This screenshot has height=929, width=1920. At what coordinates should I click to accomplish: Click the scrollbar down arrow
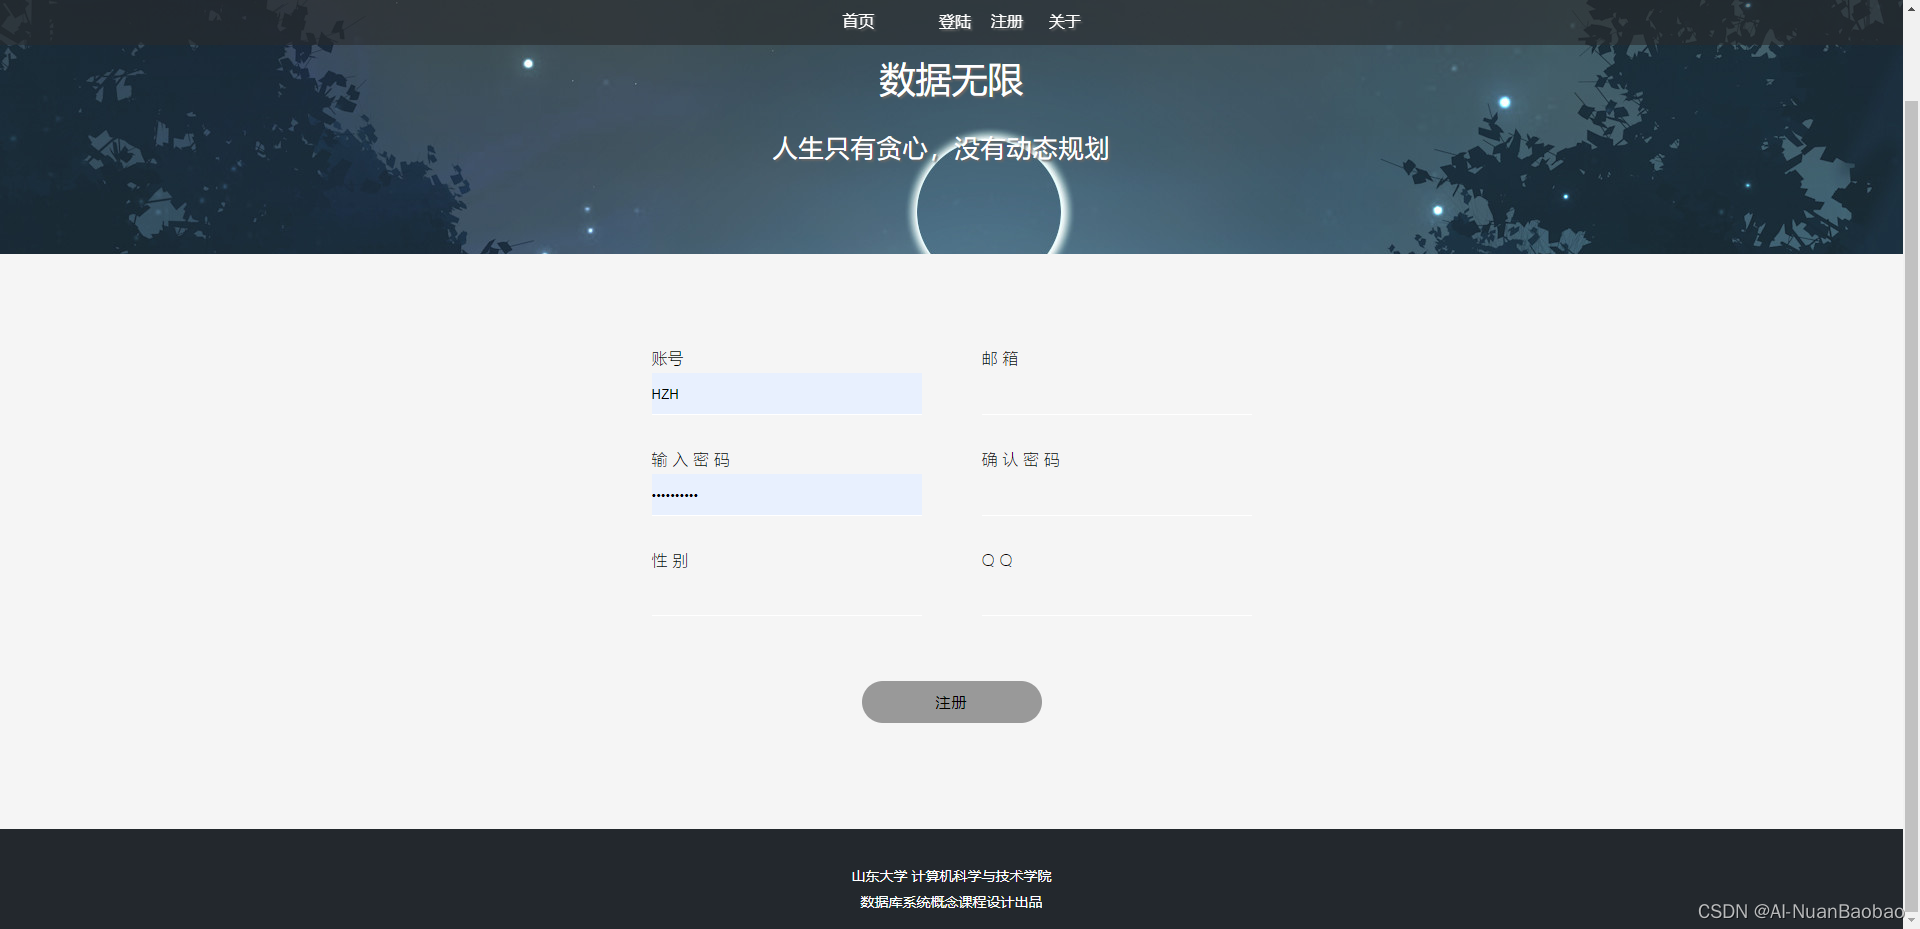pyautogui.click(x=1911, y=921)
